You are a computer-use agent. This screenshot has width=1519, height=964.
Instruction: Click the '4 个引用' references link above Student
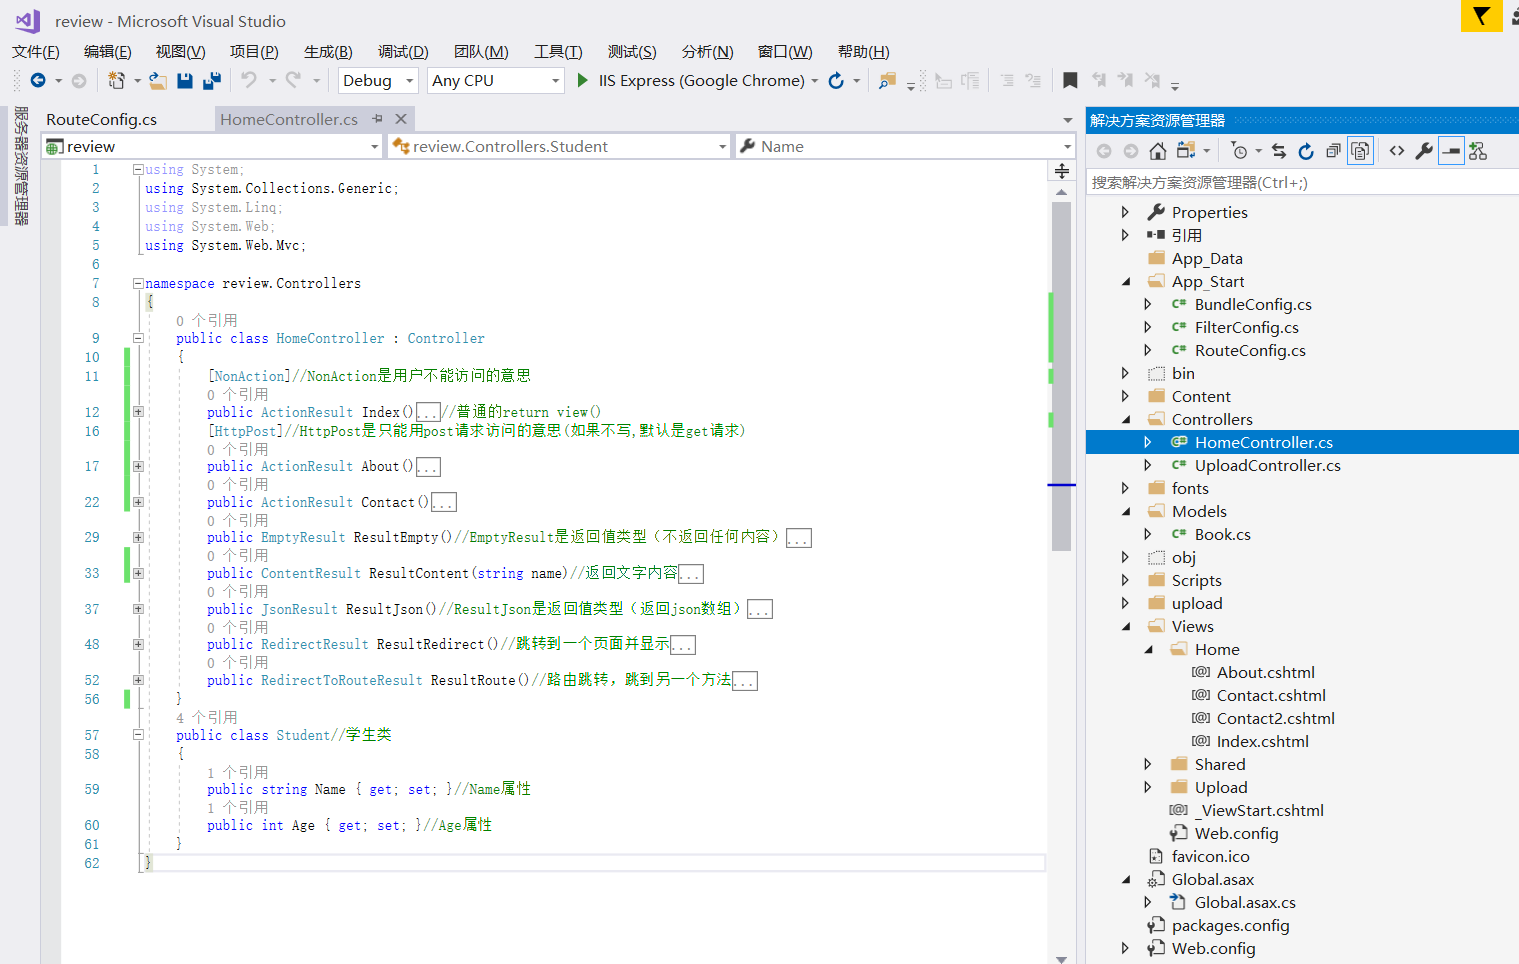(x=207, y=717)
